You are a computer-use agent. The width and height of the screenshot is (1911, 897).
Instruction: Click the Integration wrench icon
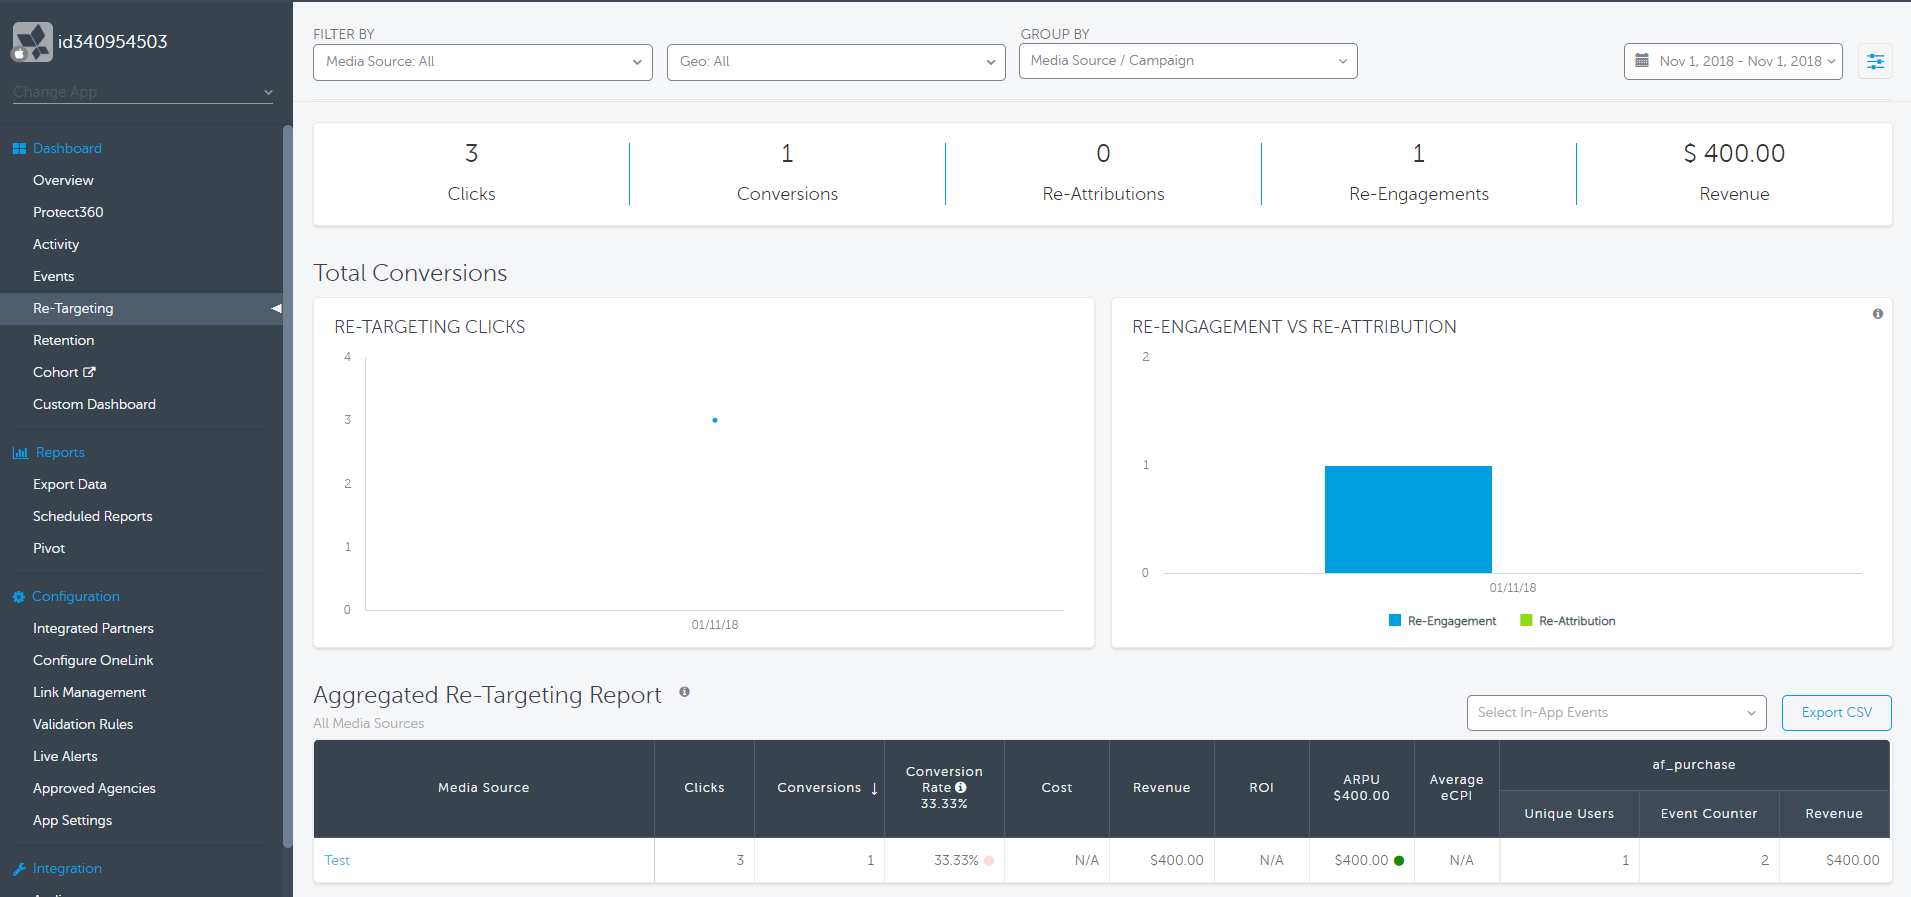point(19,869)
